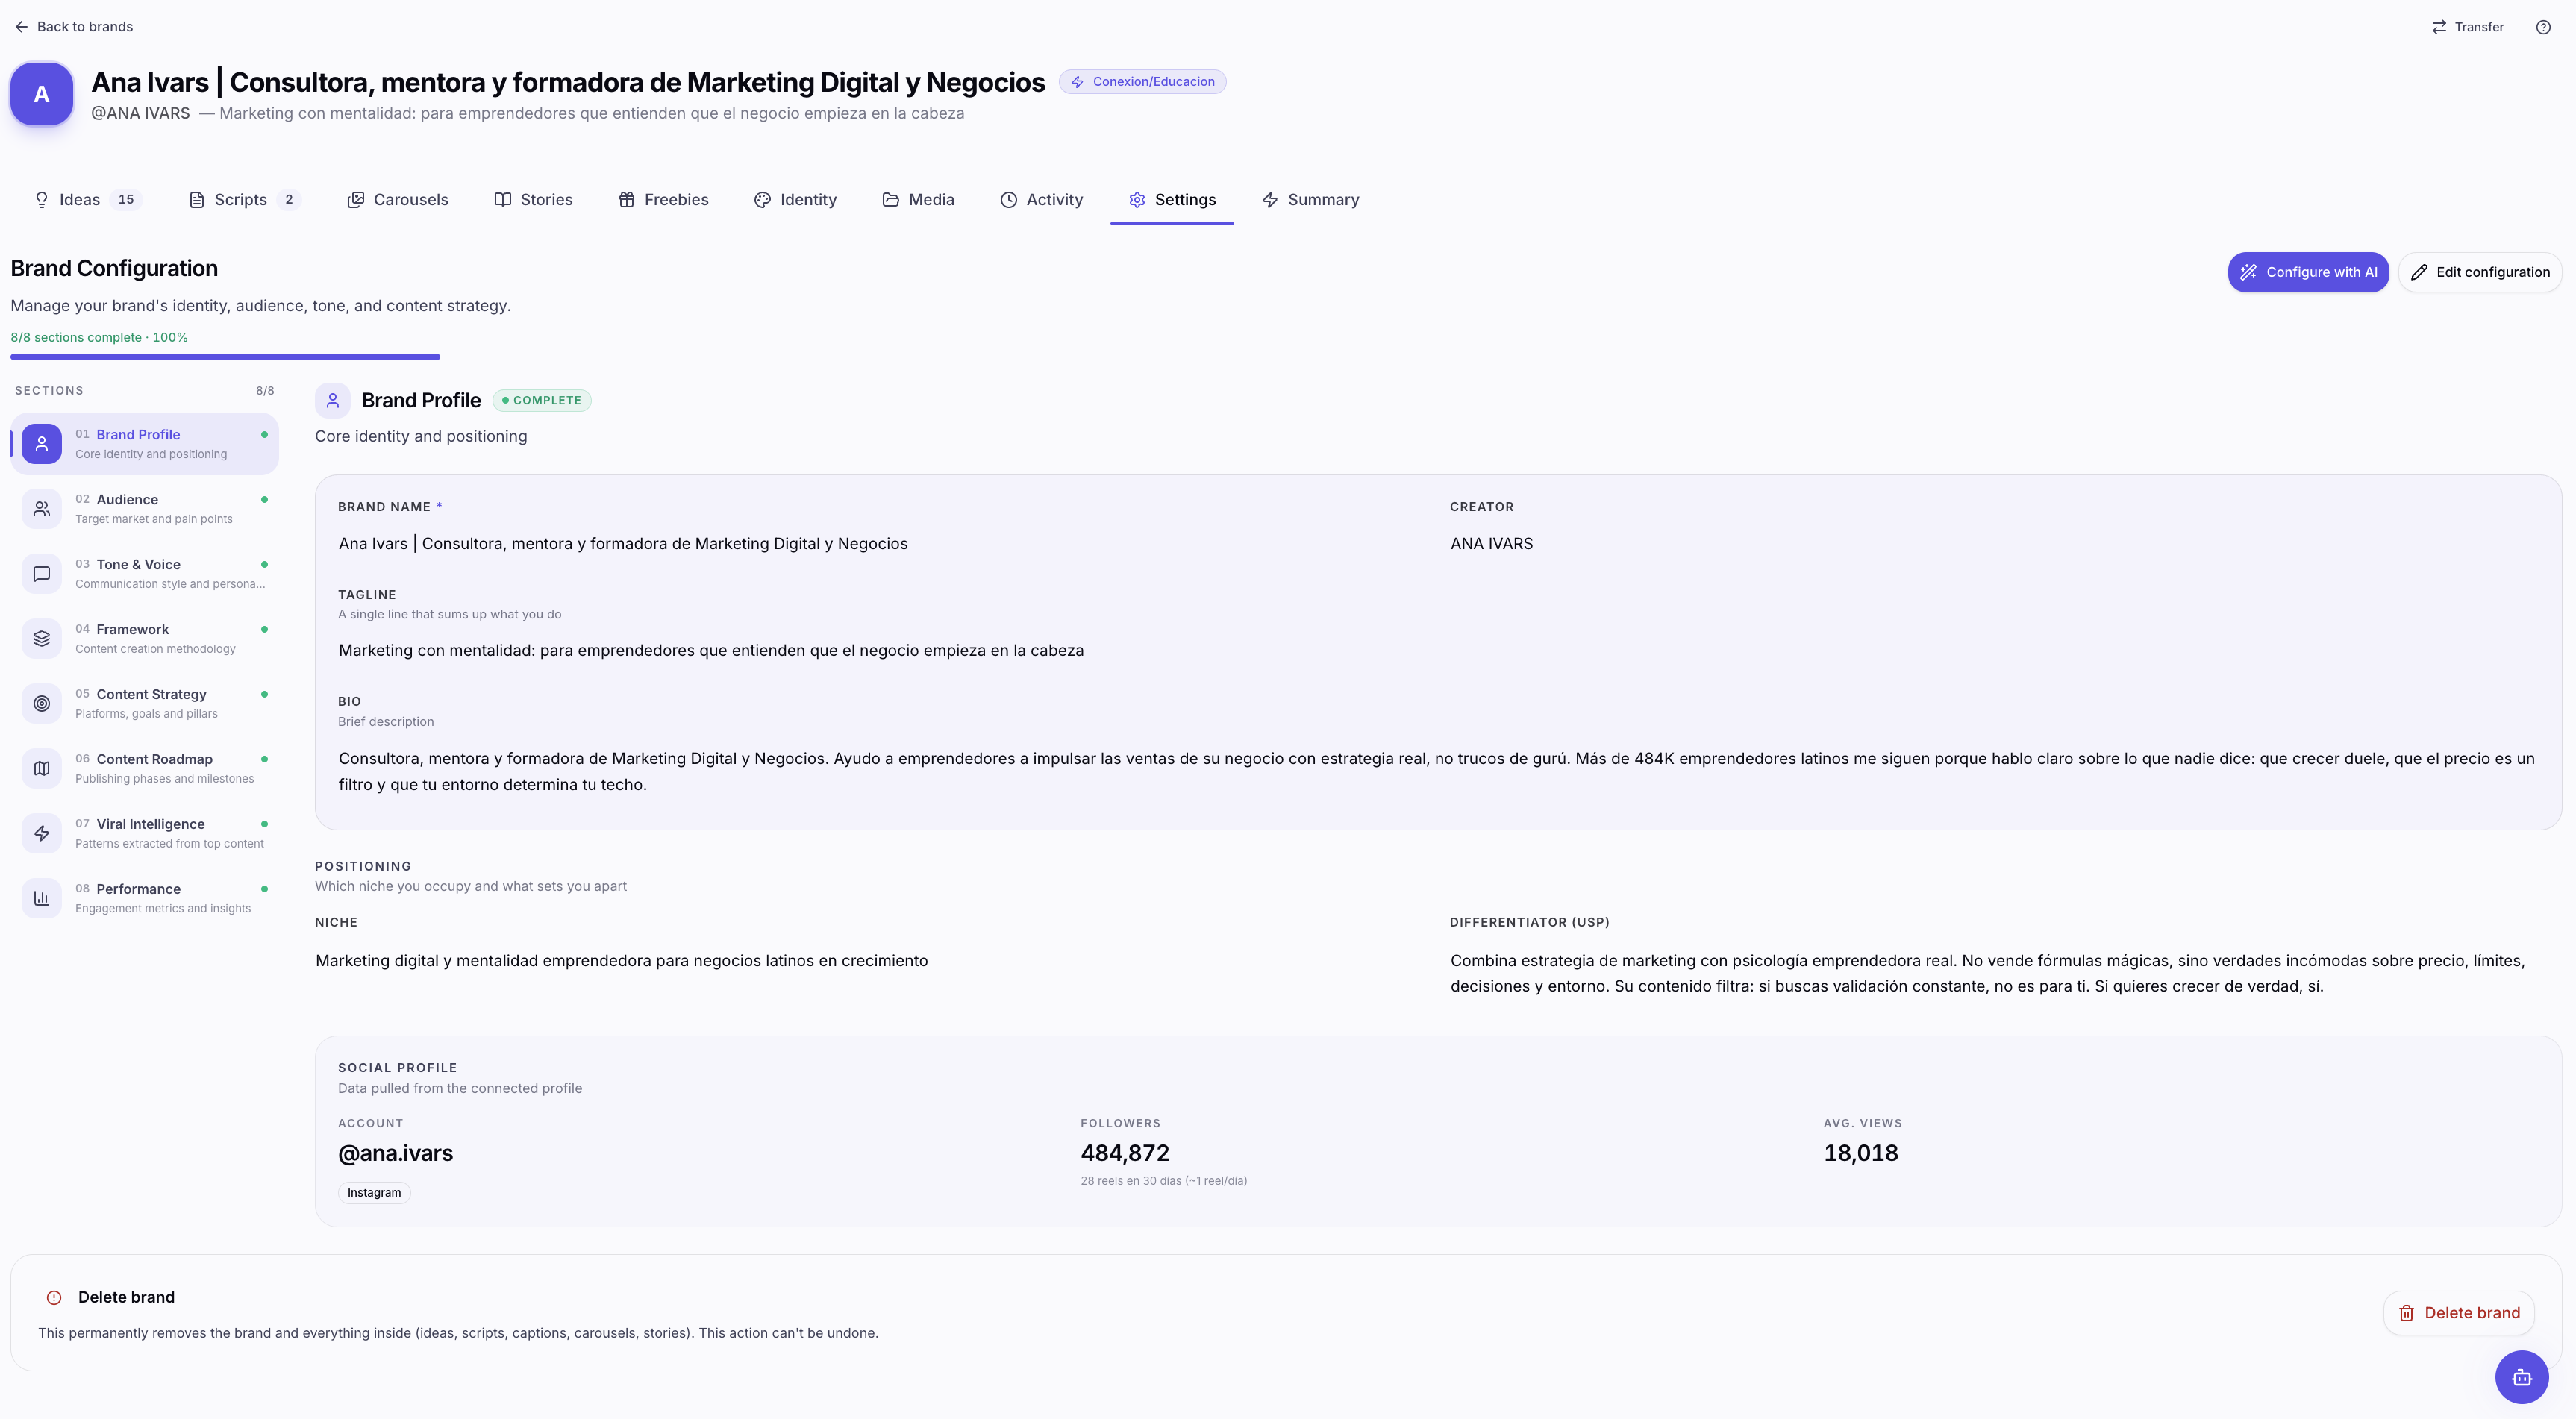Click the Framework layers icon
Viewport: 2576px width, 1419px height.
click(42, 639)
